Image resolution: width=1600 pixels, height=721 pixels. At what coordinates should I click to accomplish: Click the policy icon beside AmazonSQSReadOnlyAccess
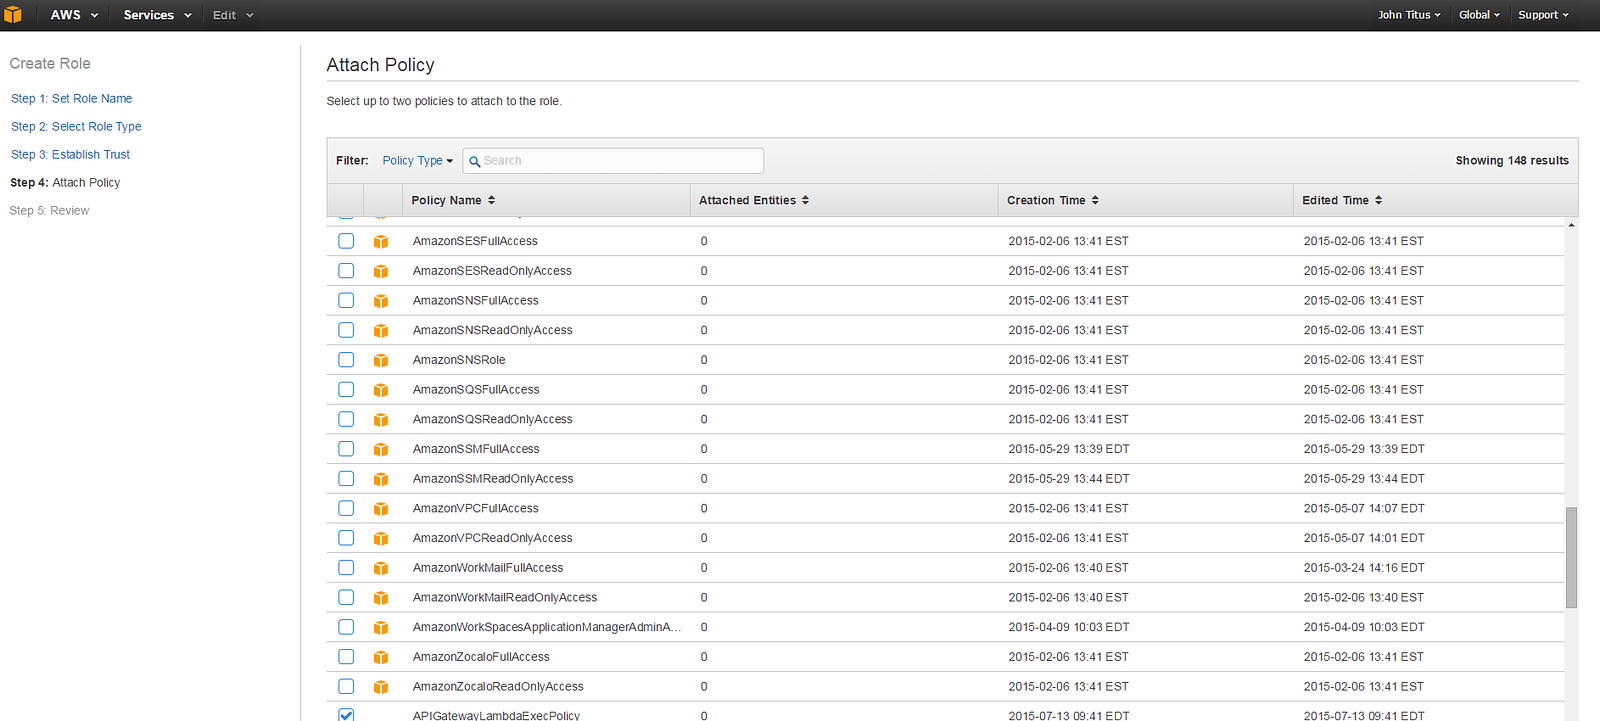point(381,420)
